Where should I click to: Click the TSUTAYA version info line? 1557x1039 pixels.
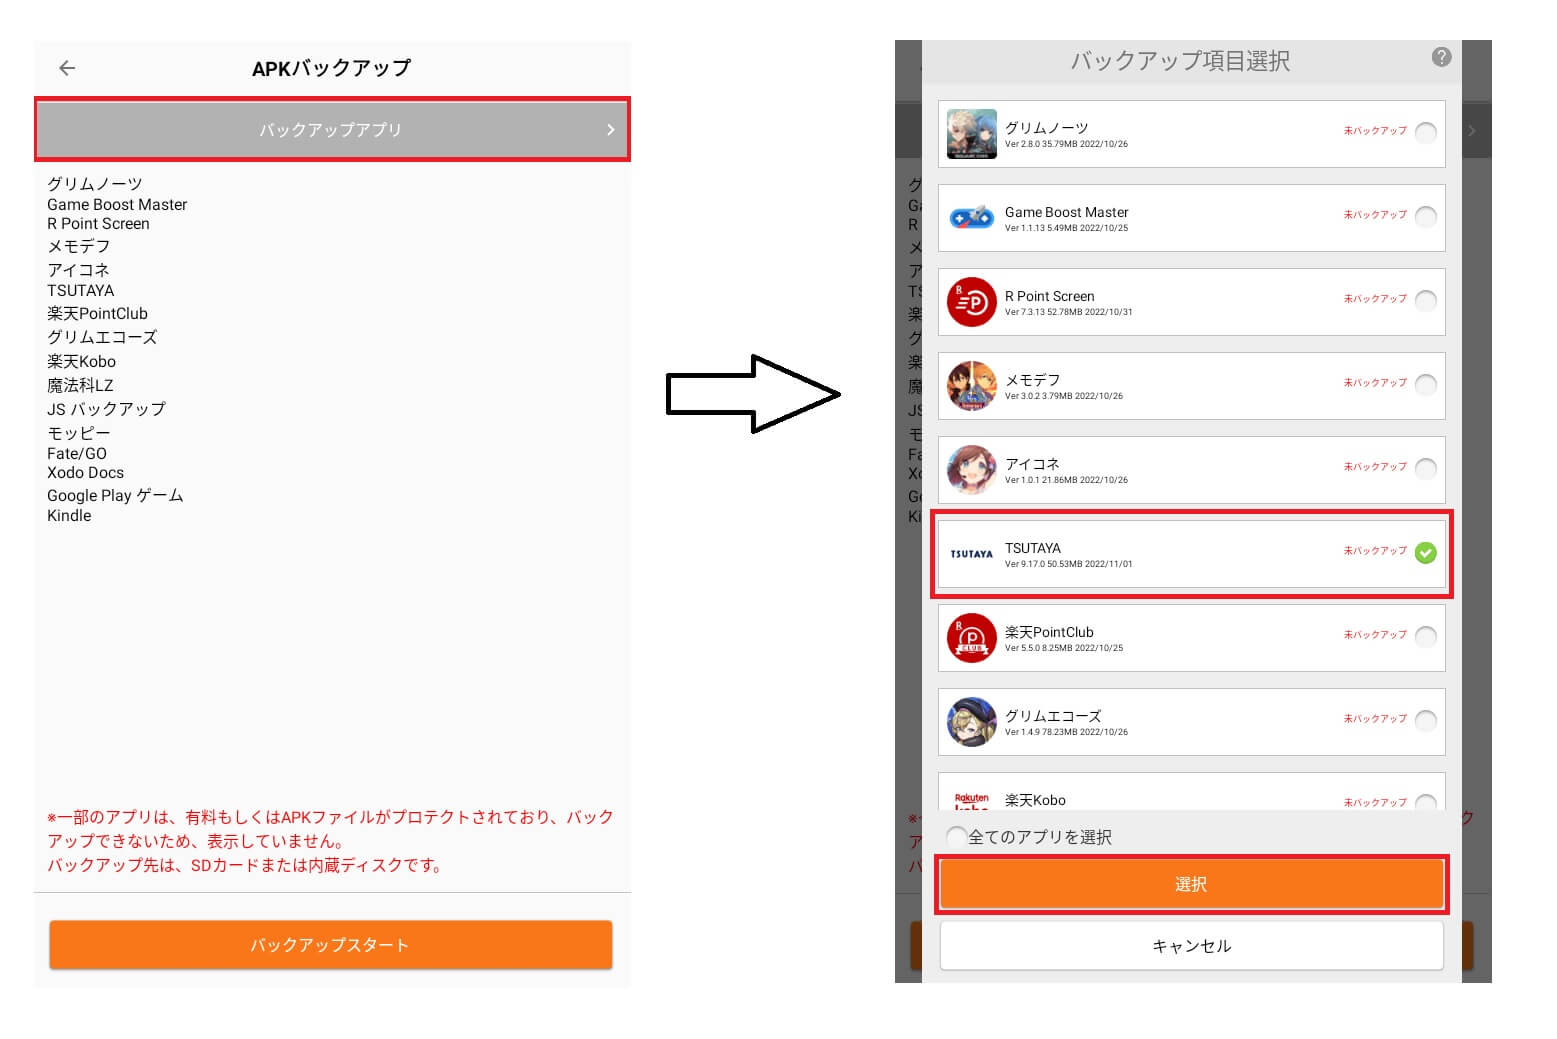point(1069,564)
